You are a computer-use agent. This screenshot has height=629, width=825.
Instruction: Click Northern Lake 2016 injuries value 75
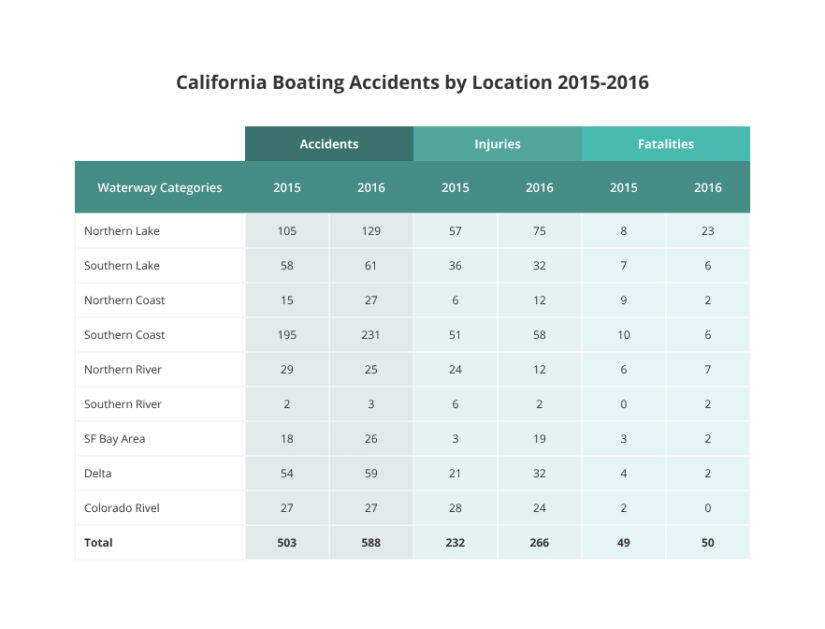point(539,231)
